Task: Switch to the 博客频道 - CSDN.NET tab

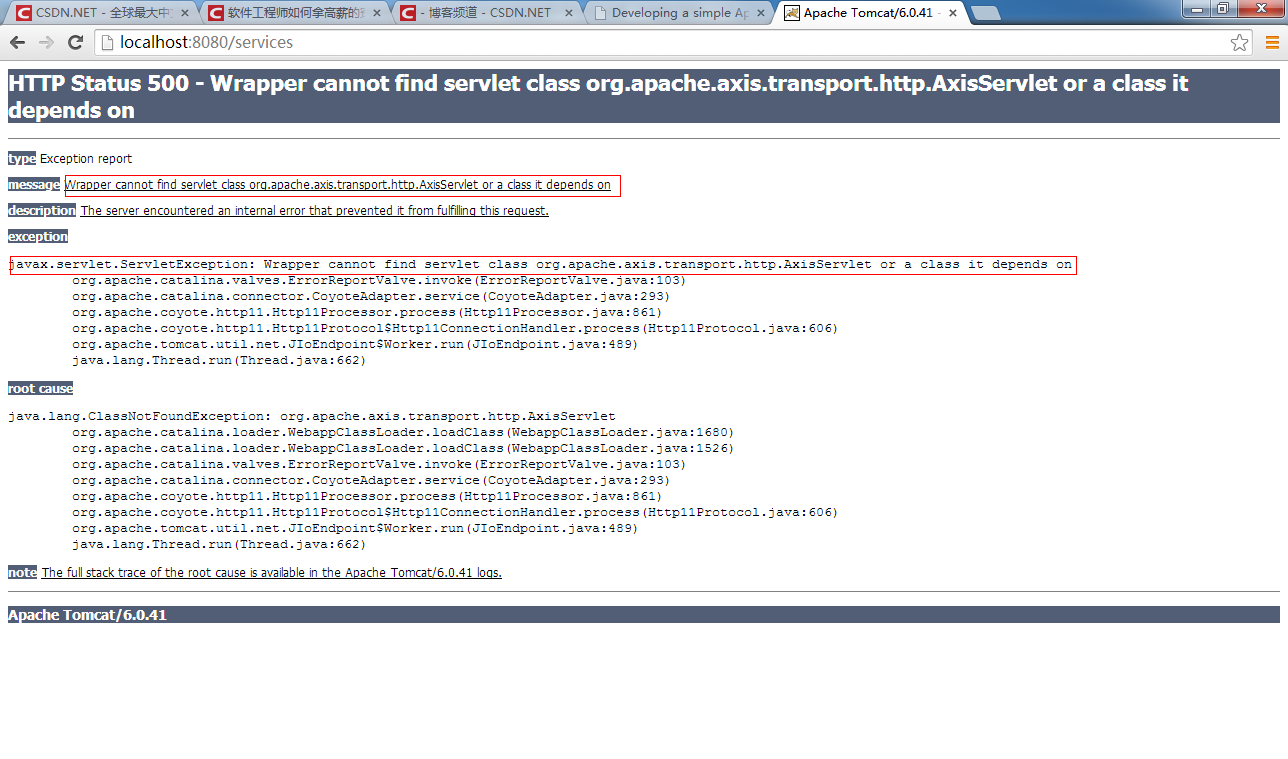Action: pos(485,13)
